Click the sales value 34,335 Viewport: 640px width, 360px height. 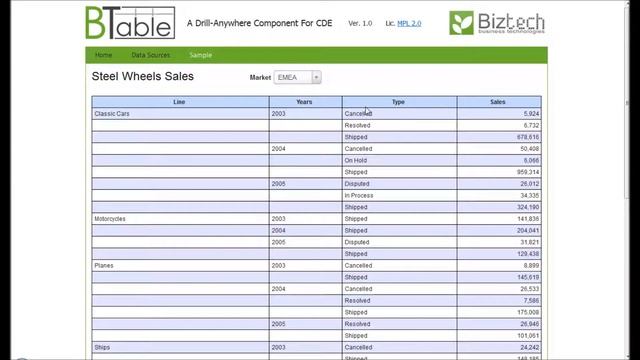530,196
